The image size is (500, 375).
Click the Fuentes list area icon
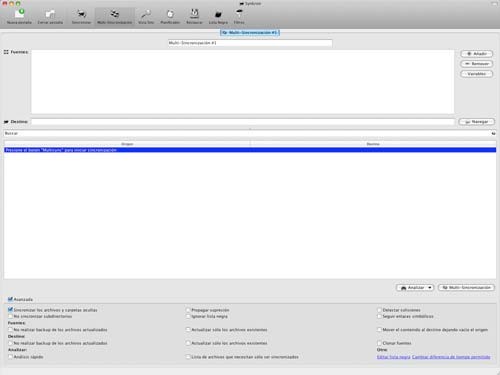tap(6, 52)
